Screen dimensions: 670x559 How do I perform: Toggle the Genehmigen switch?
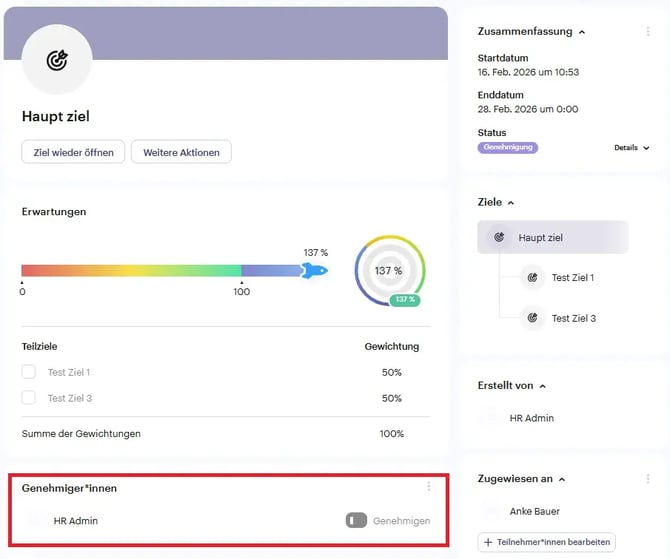coord(356,521)
